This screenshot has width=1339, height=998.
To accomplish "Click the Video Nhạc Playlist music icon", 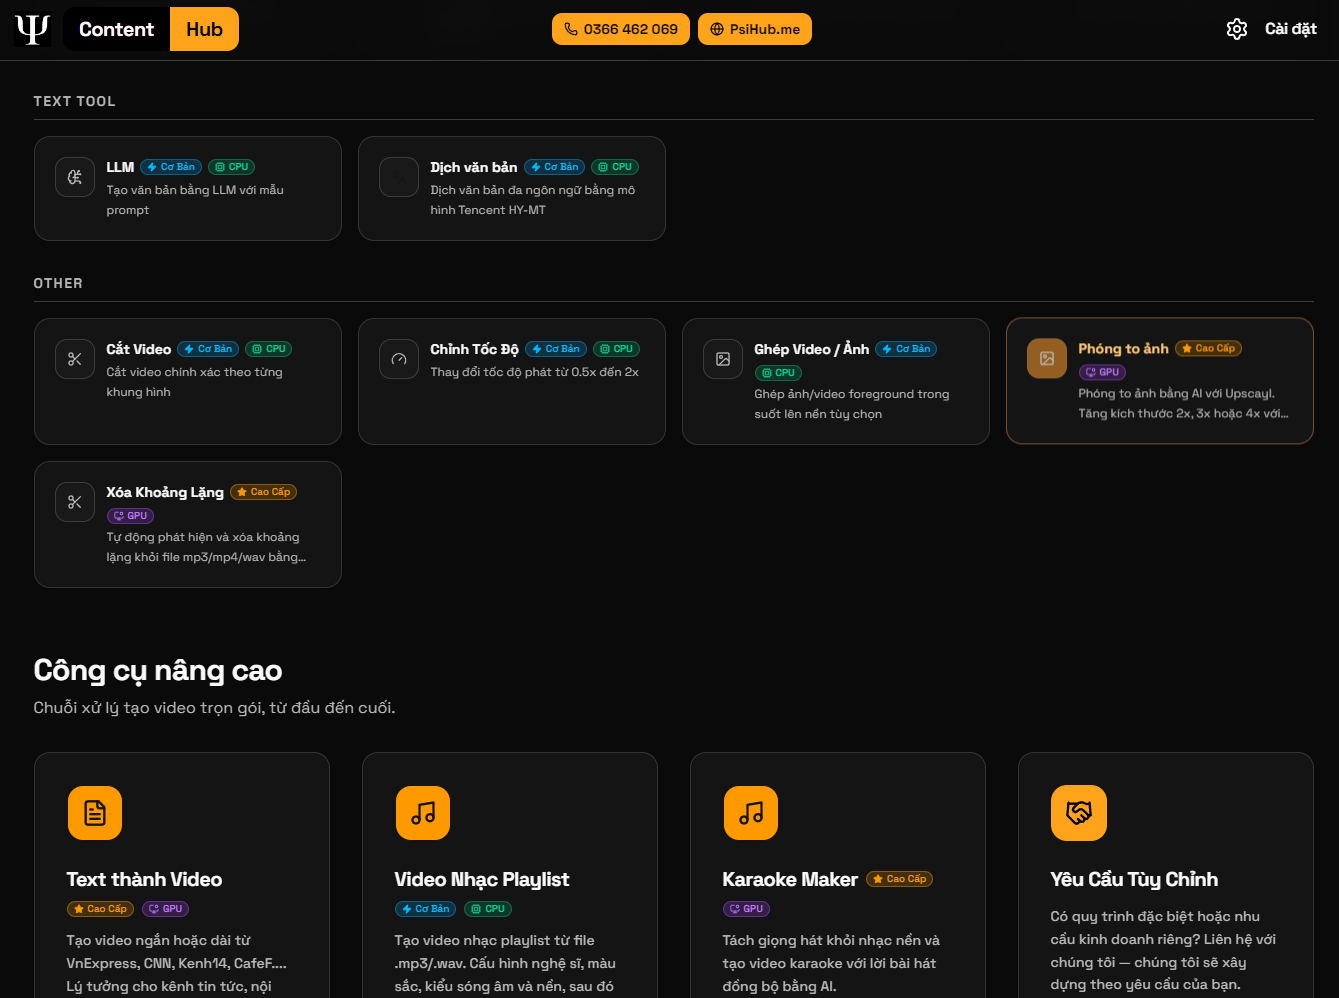I will point(423,813).
